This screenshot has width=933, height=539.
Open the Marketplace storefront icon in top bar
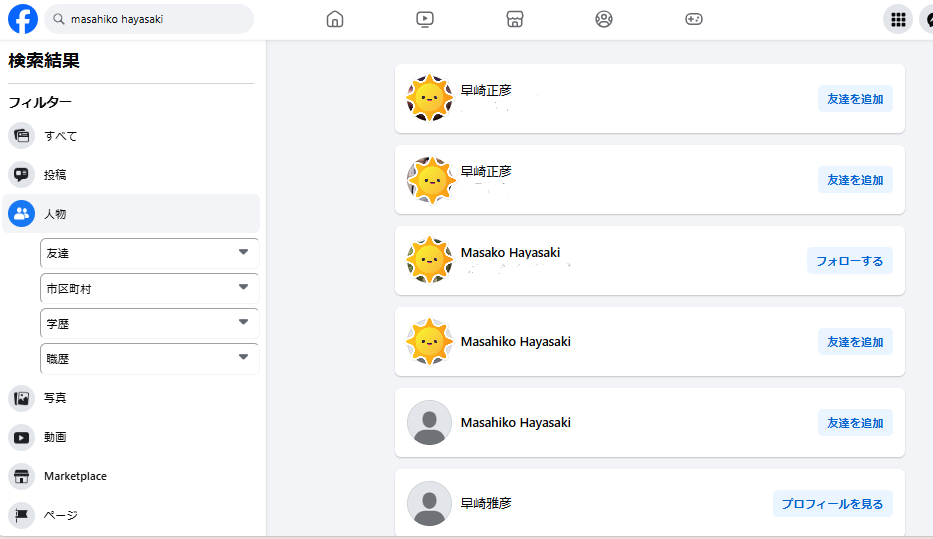[x=515, y=19]
